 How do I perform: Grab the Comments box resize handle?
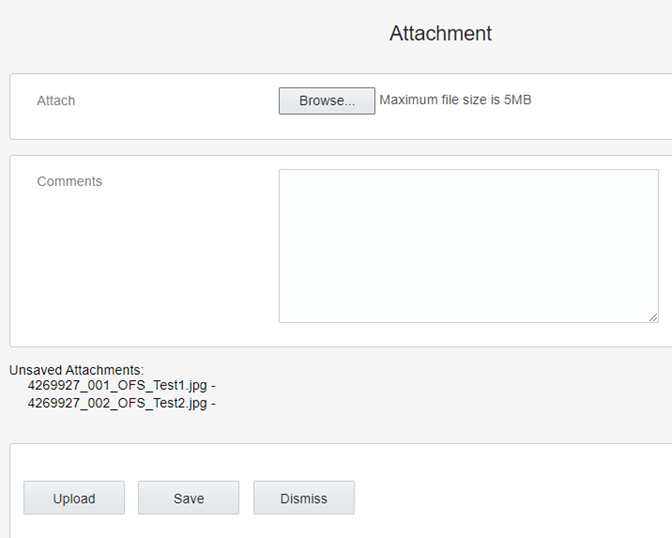pos(653,317)
